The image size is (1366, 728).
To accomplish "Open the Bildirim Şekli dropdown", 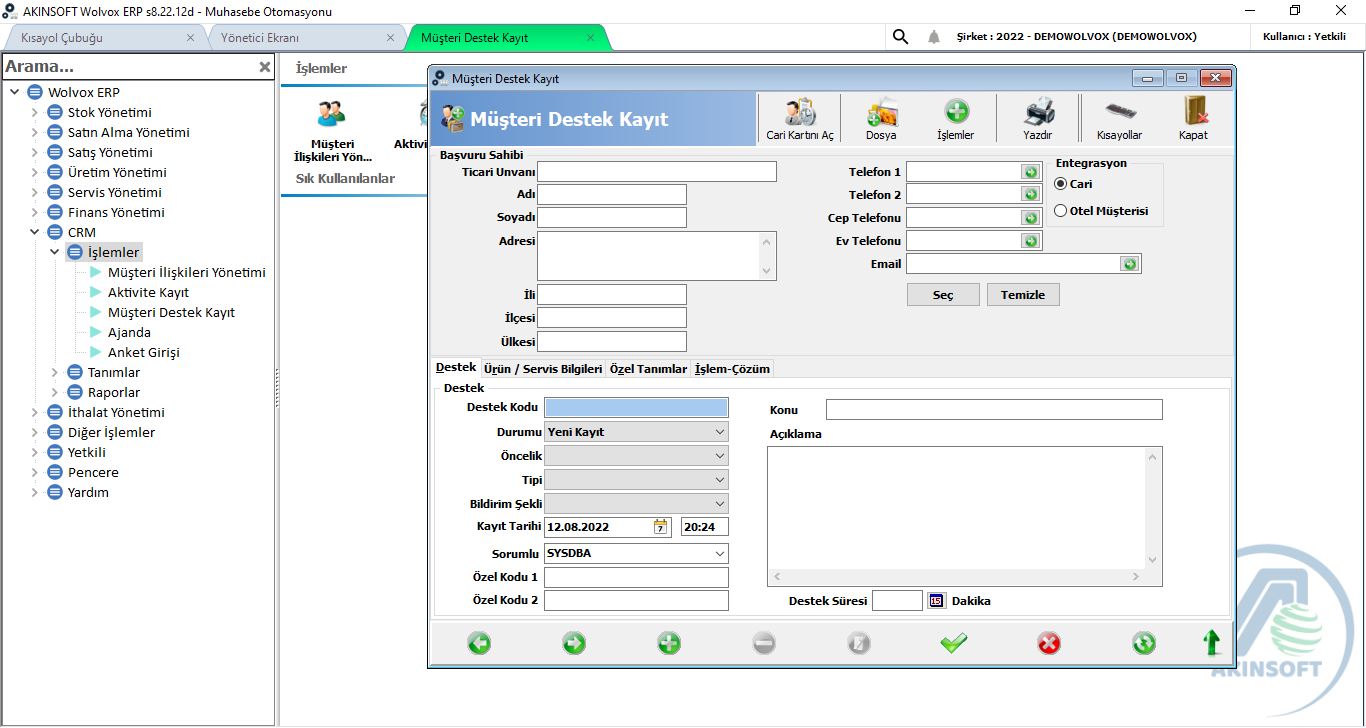I will click(x=720, y=504).
